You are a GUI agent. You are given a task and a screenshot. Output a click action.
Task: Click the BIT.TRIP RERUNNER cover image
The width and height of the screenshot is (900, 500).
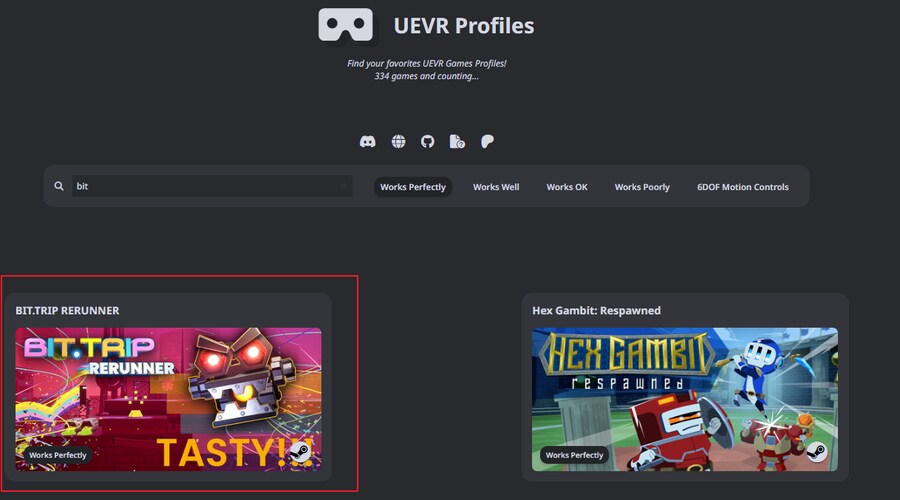(x=168, y=400)
